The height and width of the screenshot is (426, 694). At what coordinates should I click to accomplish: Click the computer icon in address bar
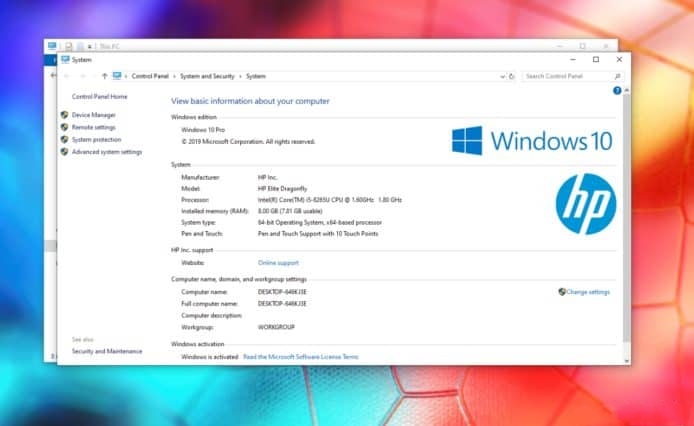click(117, 76)
